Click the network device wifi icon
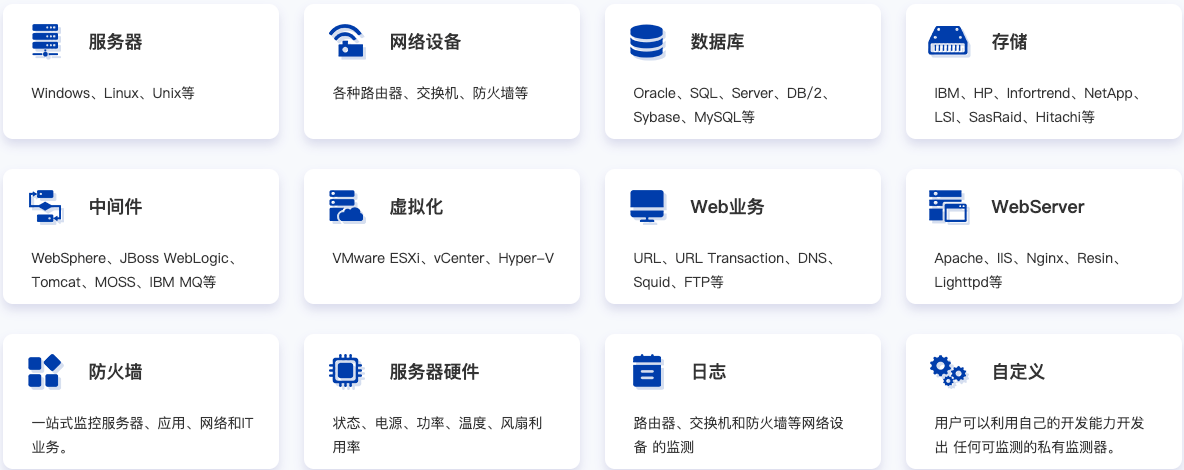1184x470 pixels. tap(347, 41)
